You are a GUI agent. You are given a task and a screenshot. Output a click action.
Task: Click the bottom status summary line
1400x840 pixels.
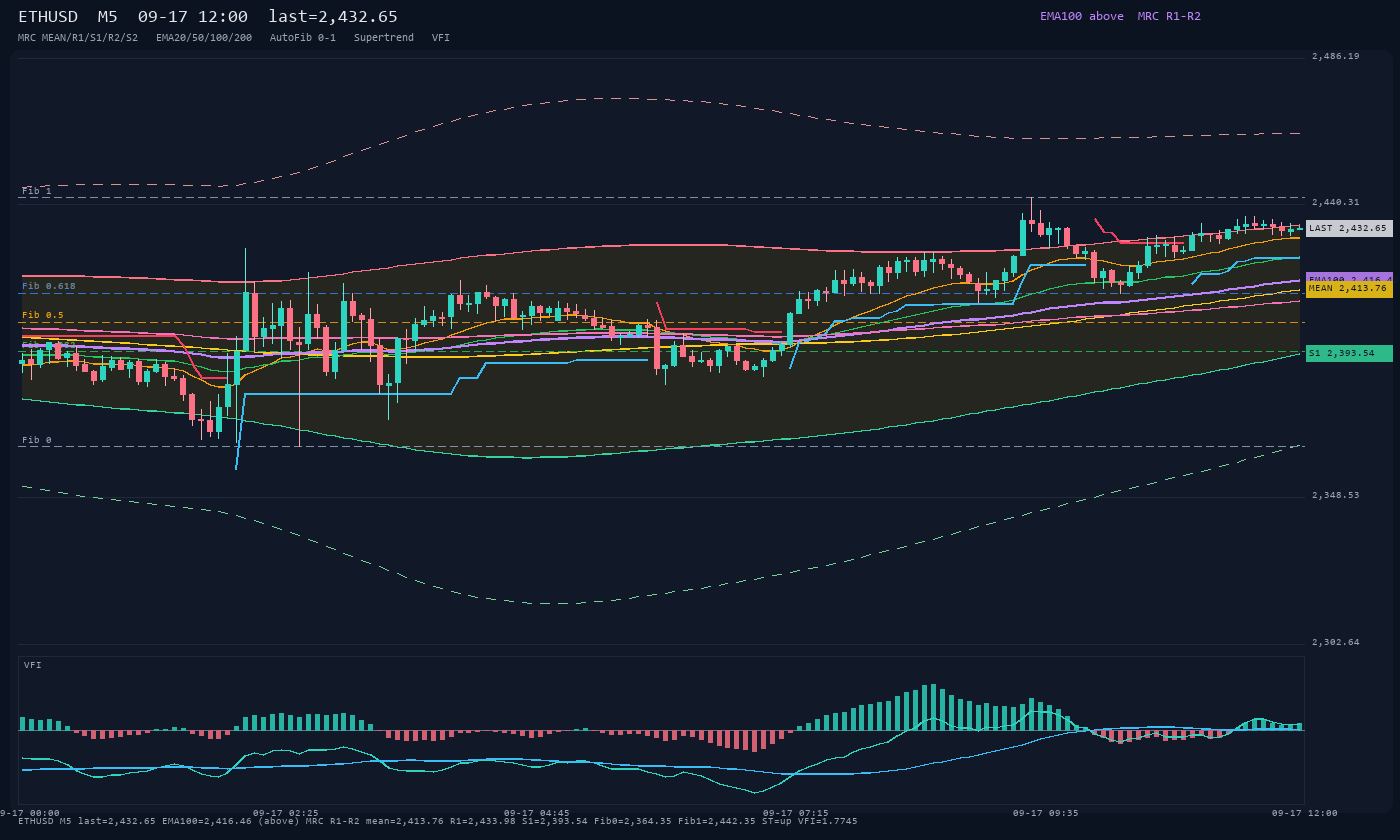[x=437, y=821]
